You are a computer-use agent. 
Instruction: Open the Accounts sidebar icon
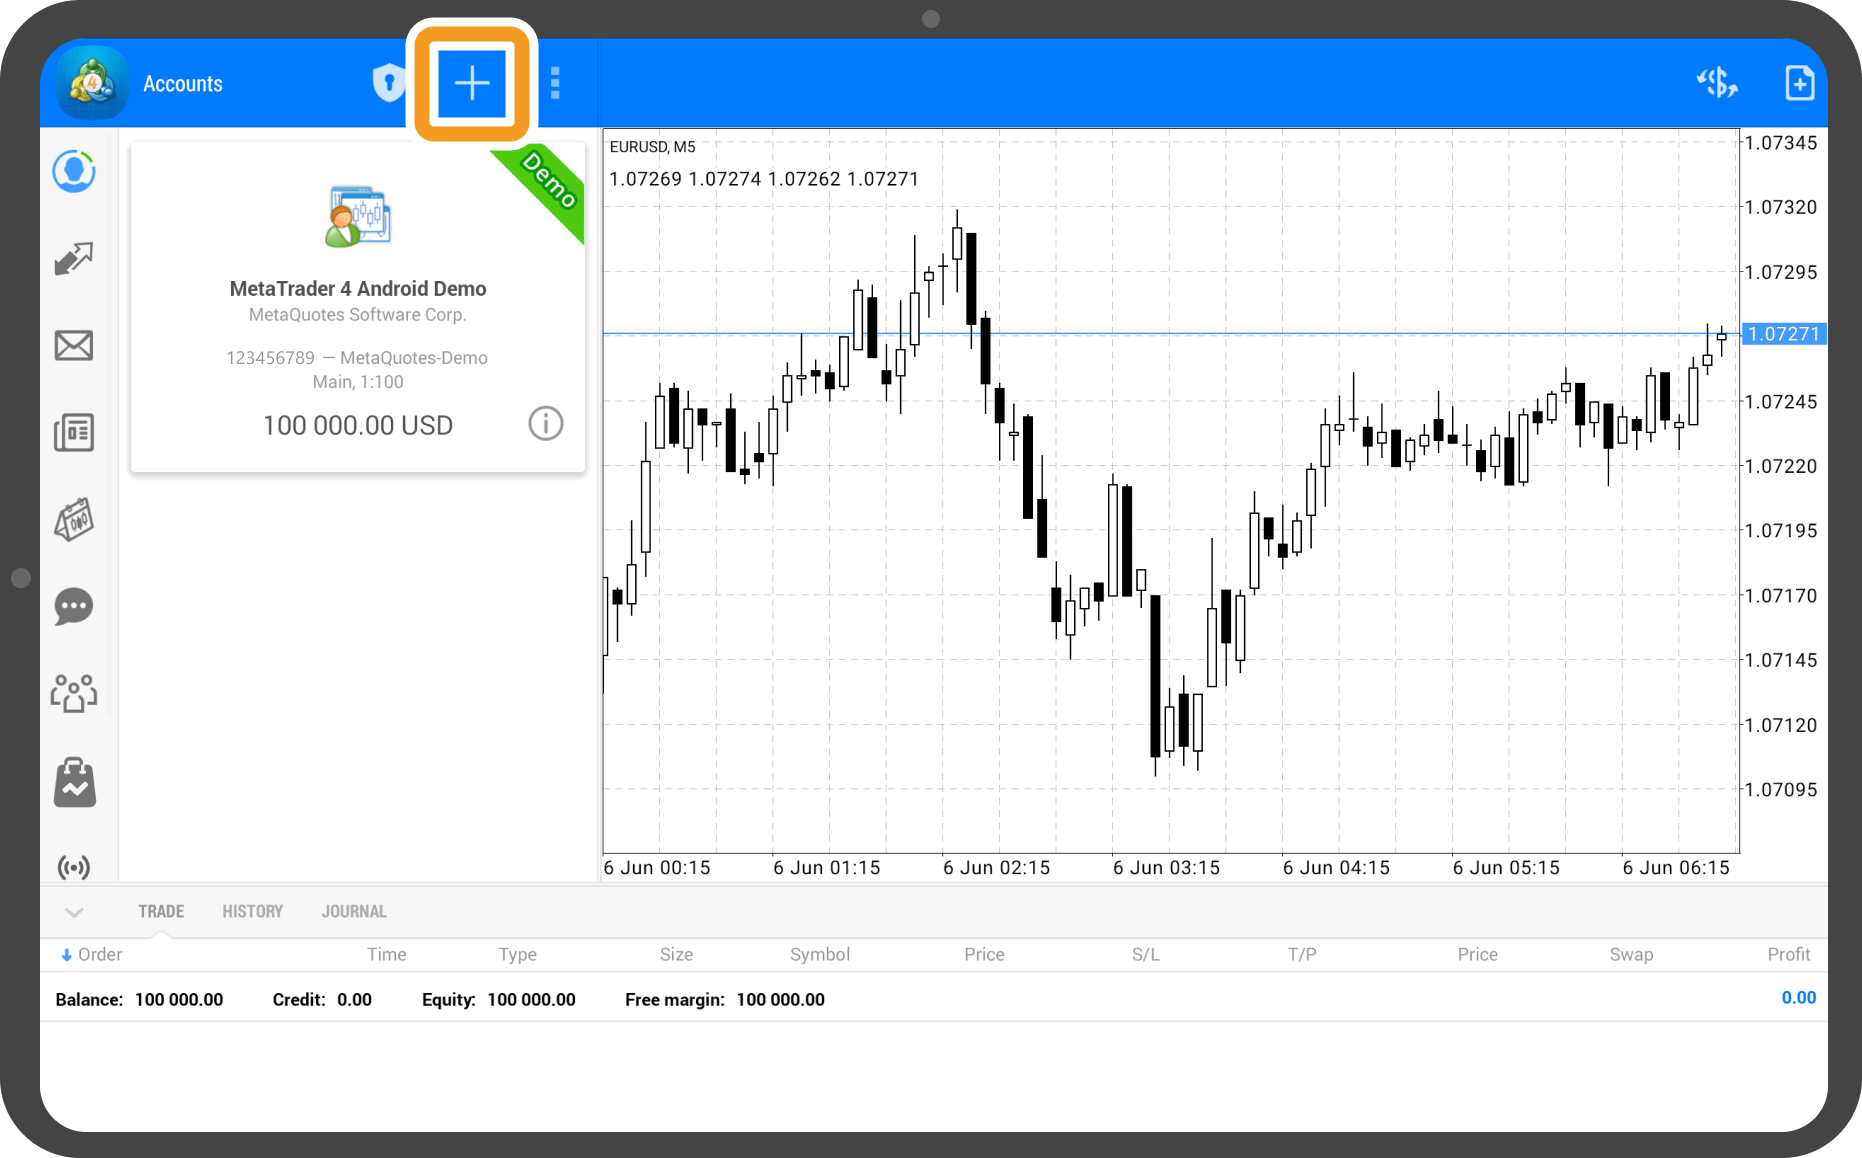point(74,172)
